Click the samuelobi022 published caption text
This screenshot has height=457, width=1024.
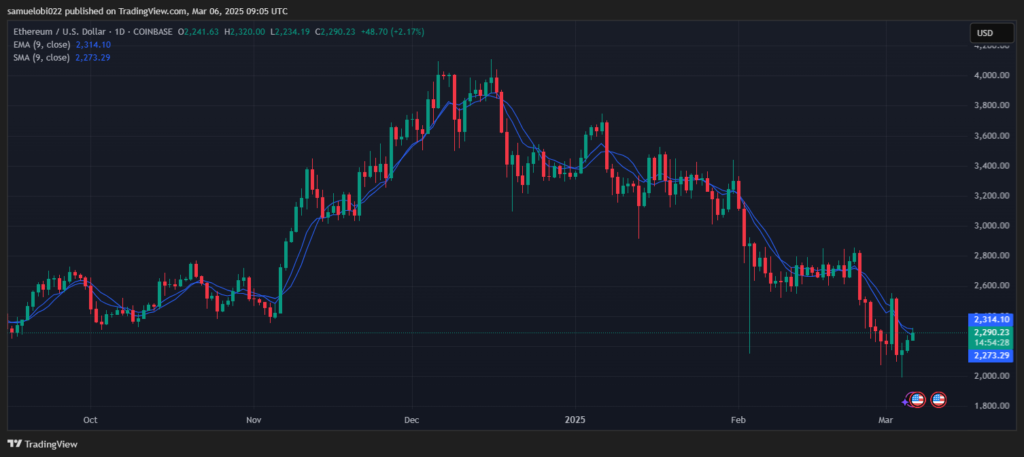pyautogui.click(x=148, y=11)
